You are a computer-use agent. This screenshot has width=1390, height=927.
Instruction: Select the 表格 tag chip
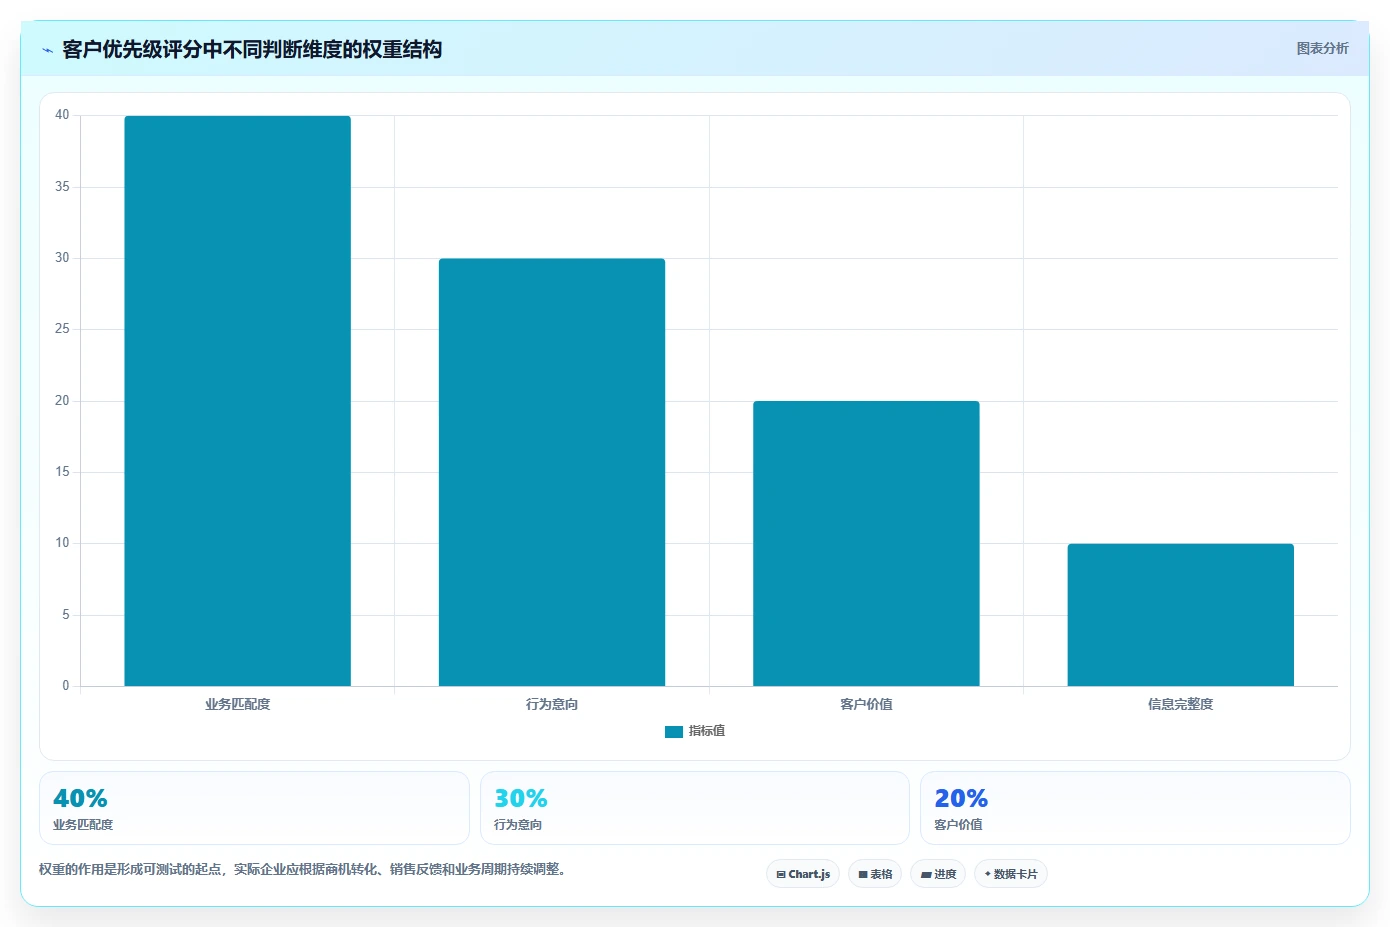pyautogui.click(x=875, y=874)
